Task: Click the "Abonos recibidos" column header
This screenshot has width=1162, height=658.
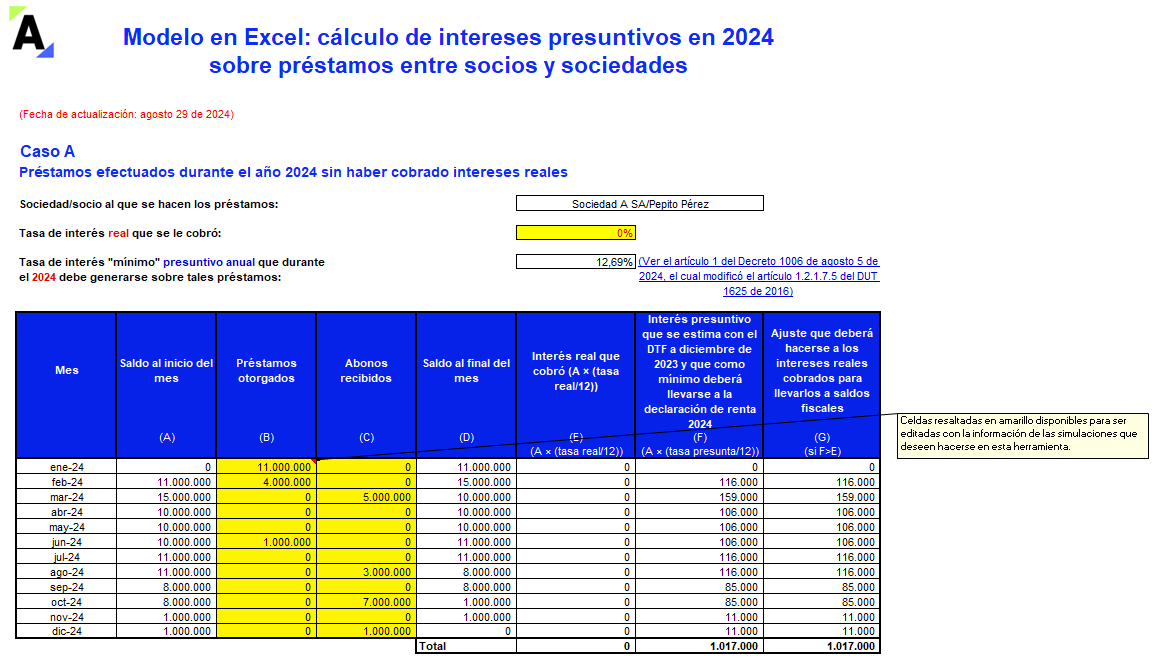Action: pyautogui.click(x=366, y=385)
